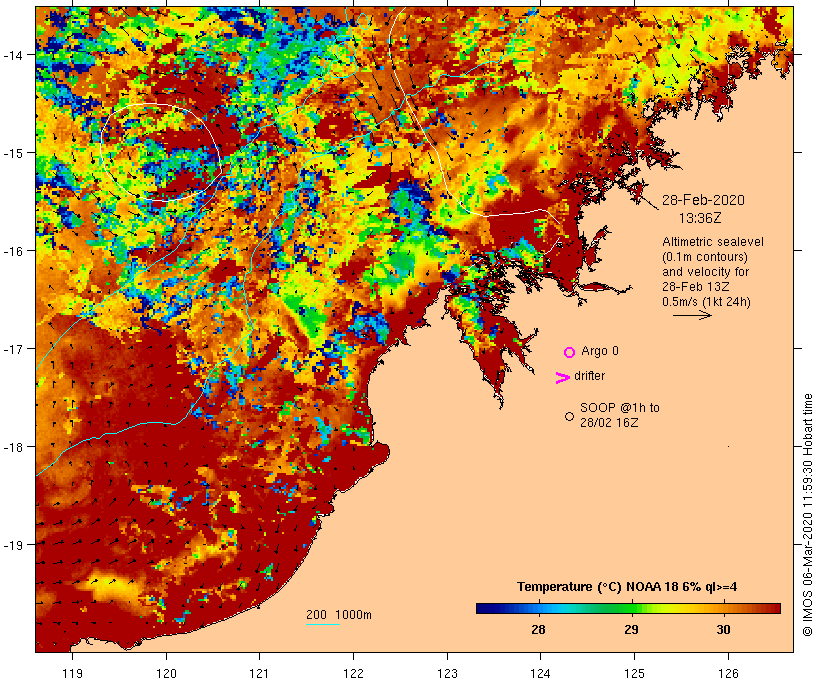820x680 pixels.
Task: Click the '0.5m/s (1kt 24h)' text
Action: [x=707, y=302]
